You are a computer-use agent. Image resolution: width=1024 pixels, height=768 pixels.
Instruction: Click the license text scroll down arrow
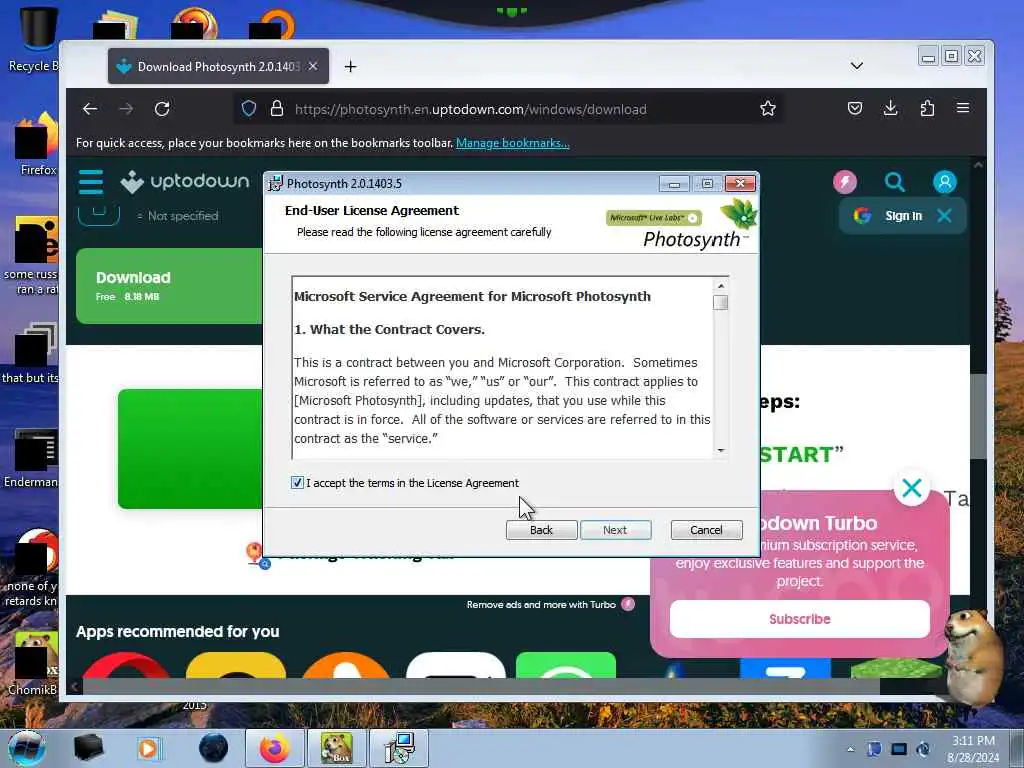(x=720, y=450)
